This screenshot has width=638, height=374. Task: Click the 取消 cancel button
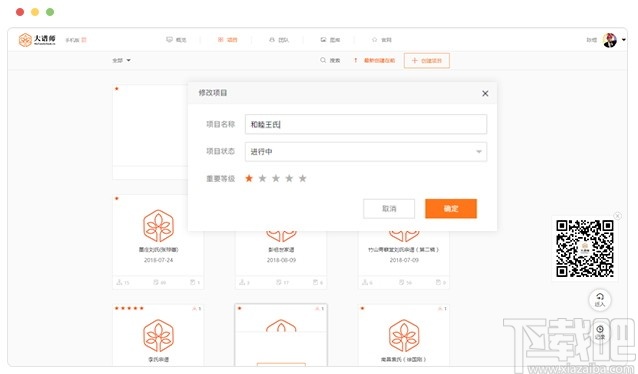click(389, 209)
